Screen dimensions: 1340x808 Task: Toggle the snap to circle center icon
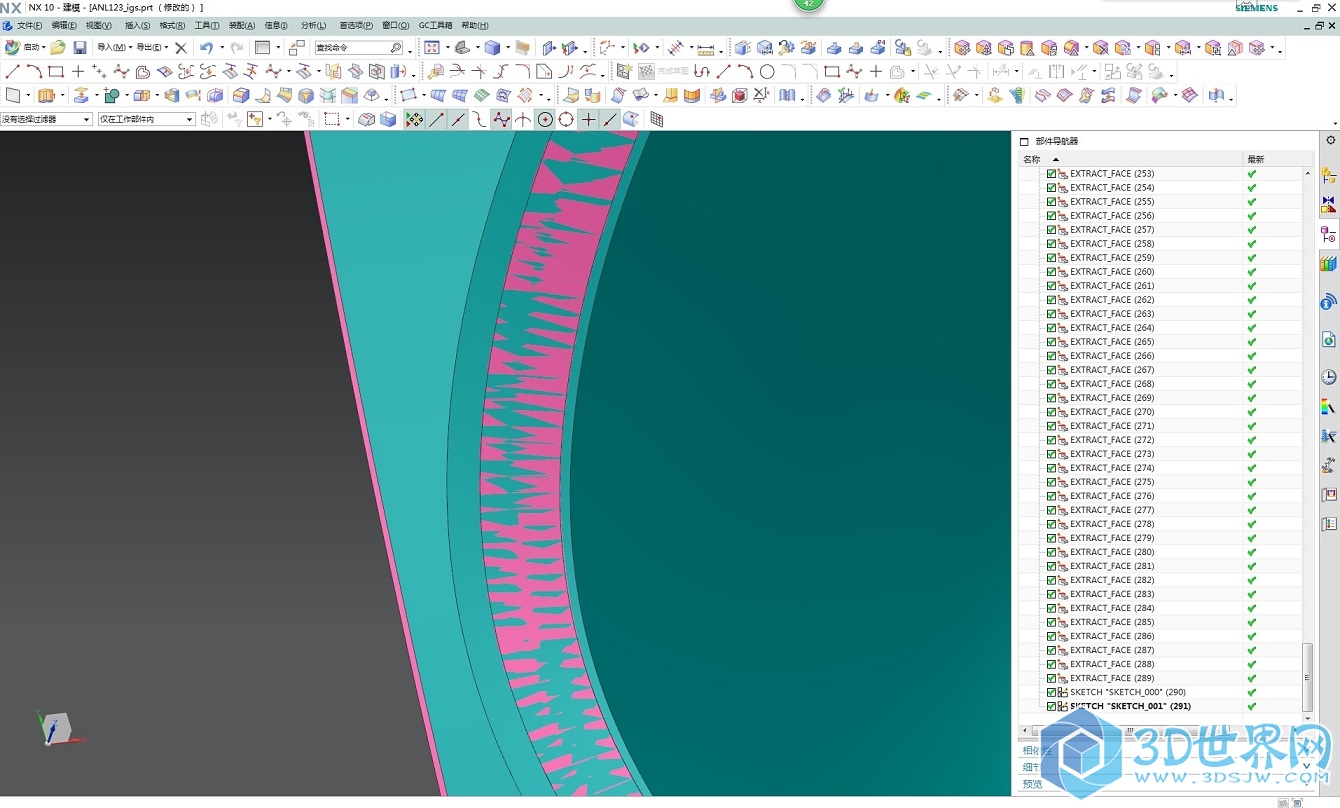tap(545, 119)
